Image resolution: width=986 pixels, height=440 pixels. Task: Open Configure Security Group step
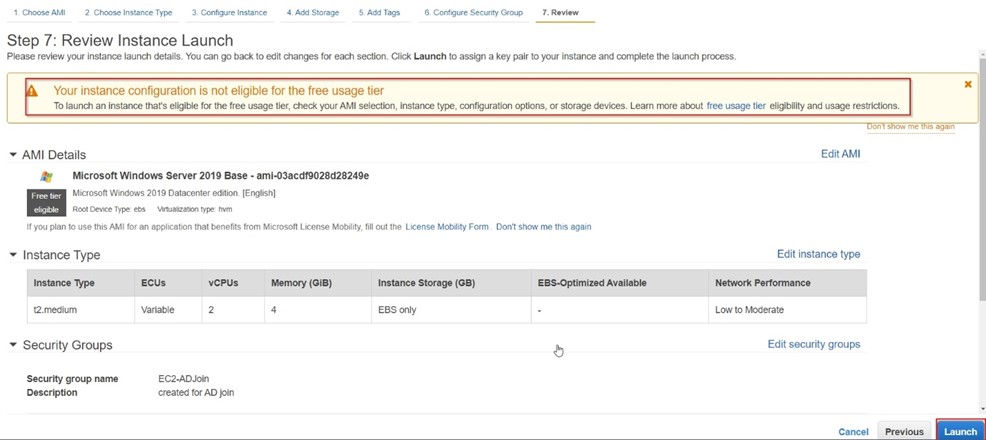click(x=473, y=13)
